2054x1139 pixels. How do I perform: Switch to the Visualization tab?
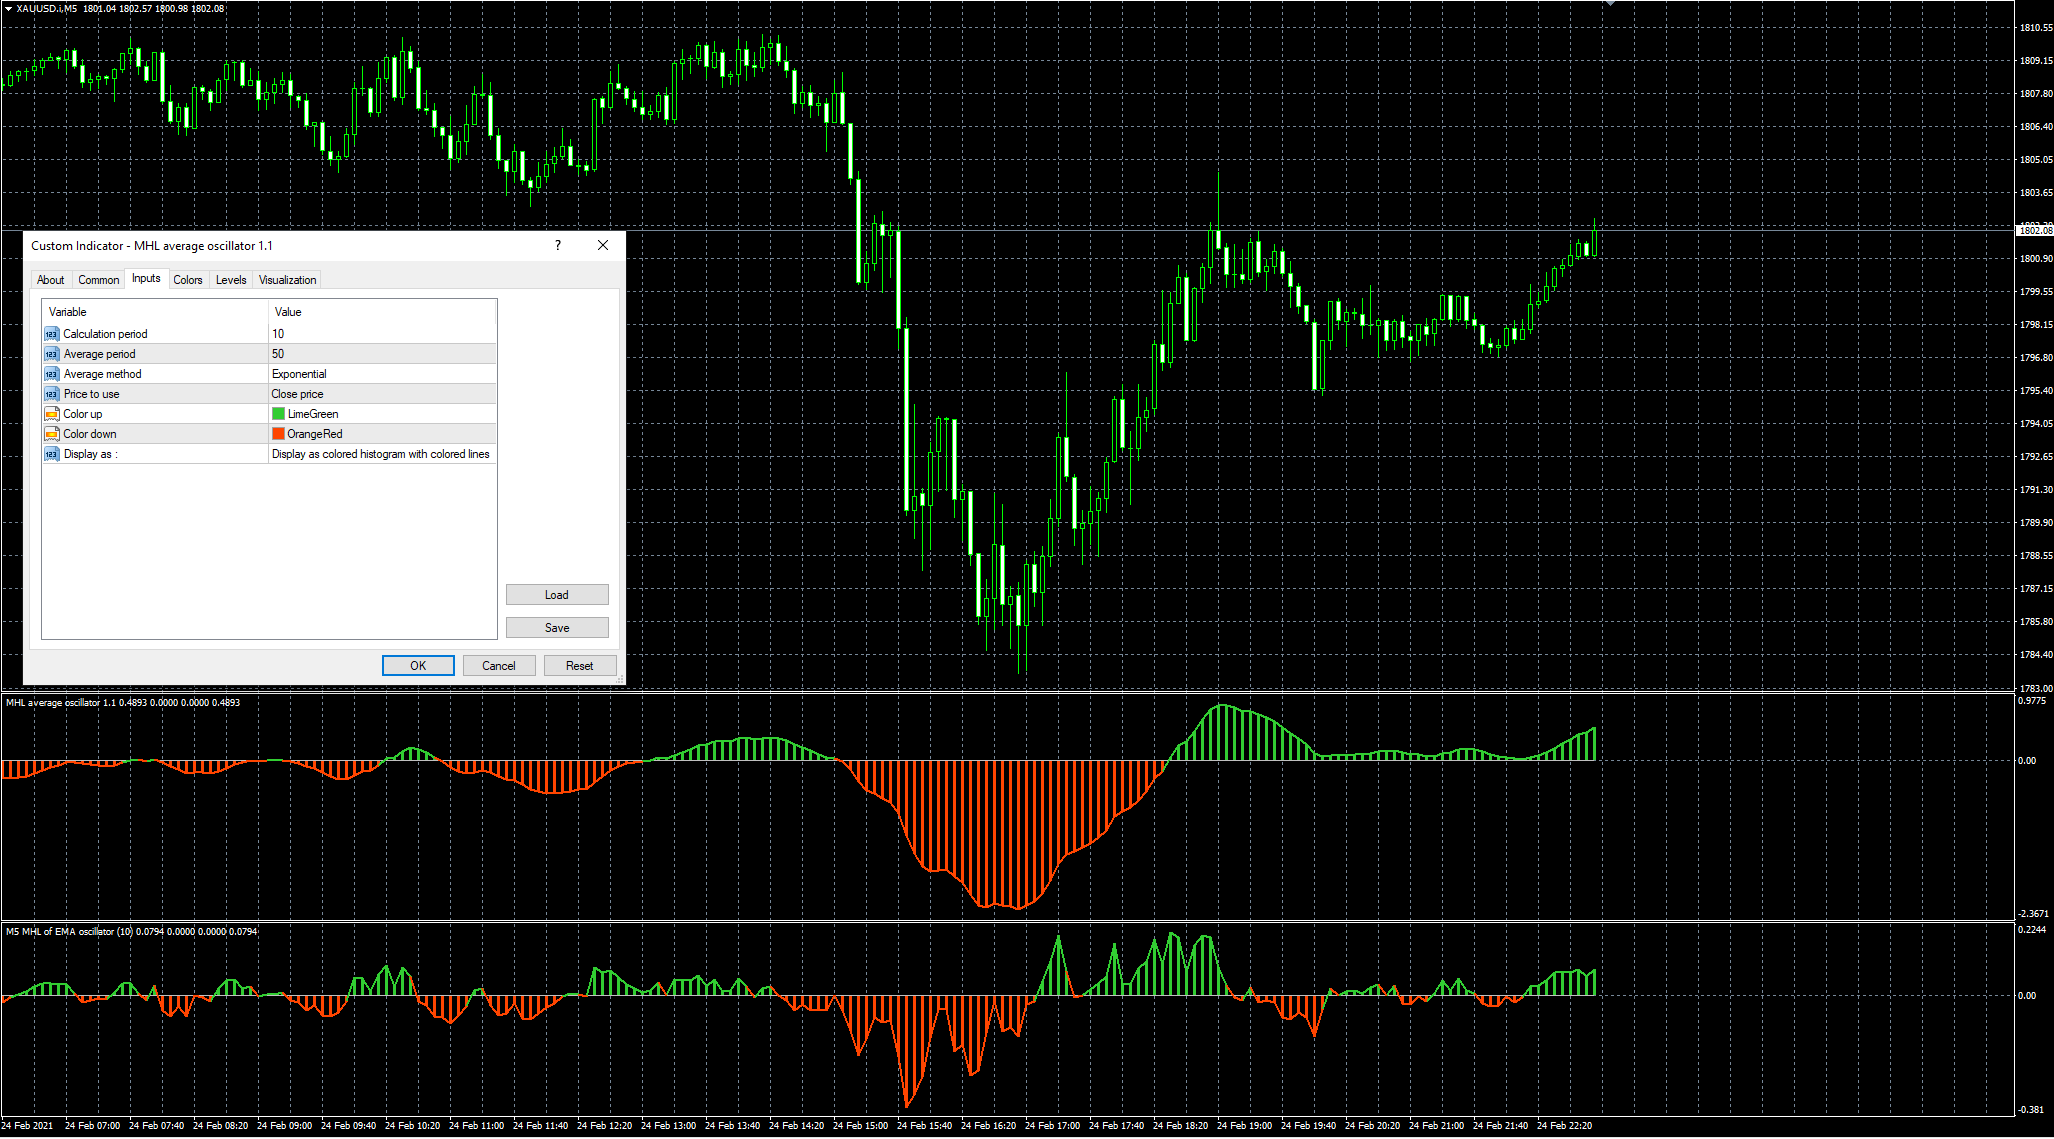click(287, 280)
